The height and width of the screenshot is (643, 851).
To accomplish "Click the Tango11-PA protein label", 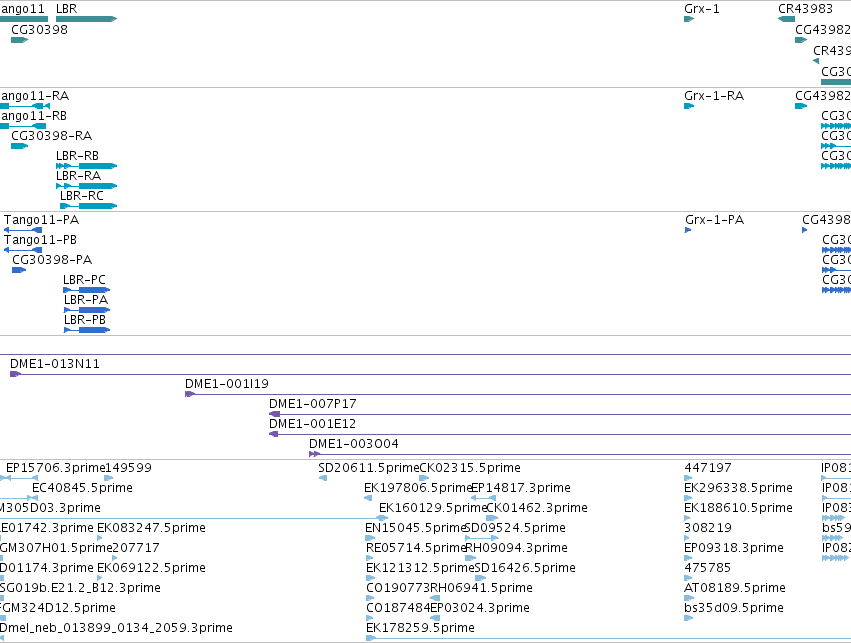I will pos(41,220).
